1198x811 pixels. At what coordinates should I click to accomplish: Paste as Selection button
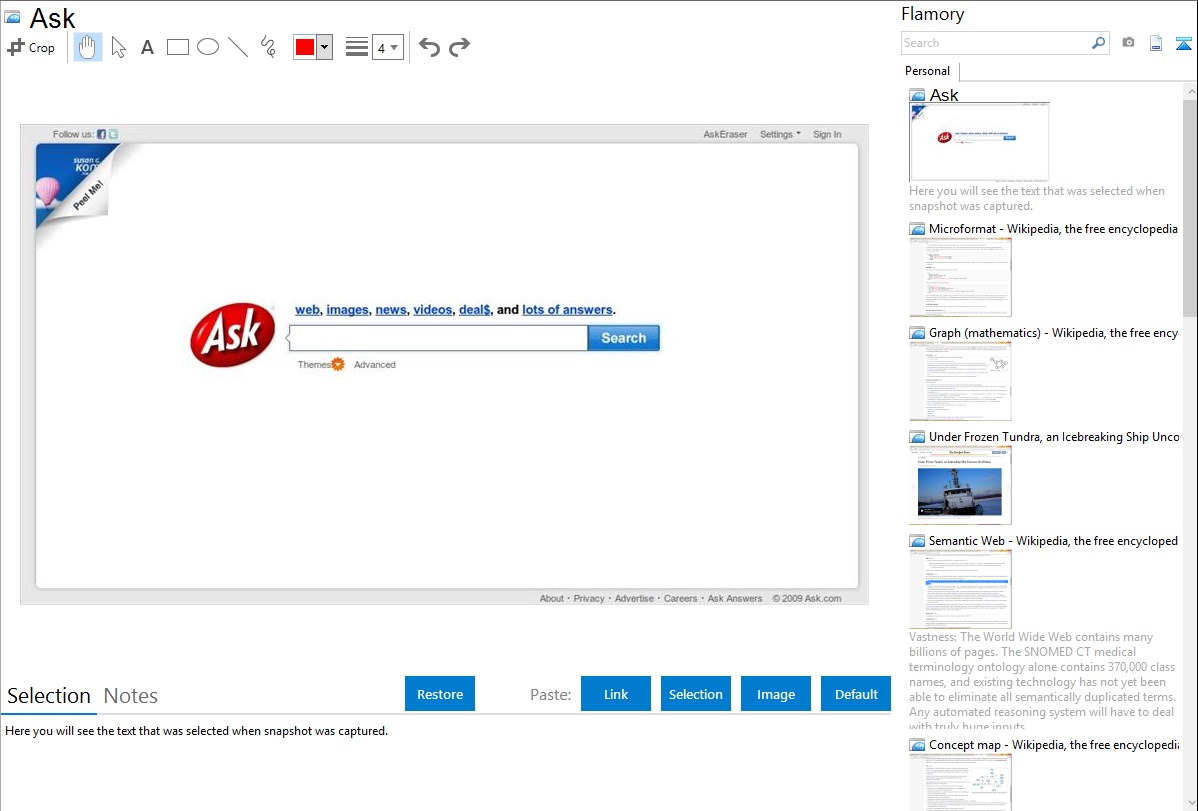(x=695, y=694)
